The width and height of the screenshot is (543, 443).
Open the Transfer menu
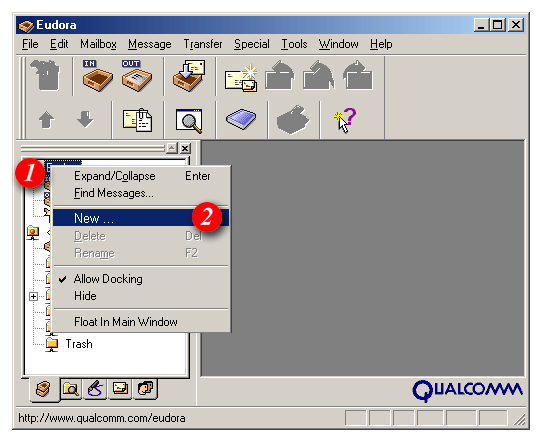[x=203, y=44]
